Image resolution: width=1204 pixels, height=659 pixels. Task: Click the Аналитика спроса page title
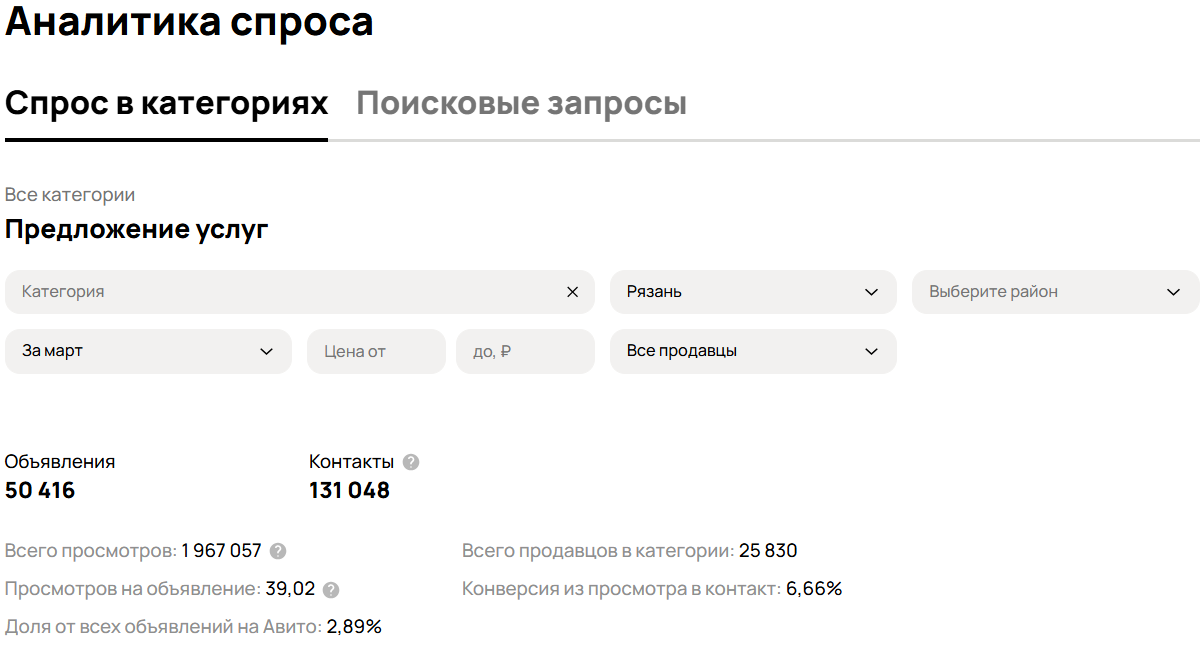click(x=189, y=22)
